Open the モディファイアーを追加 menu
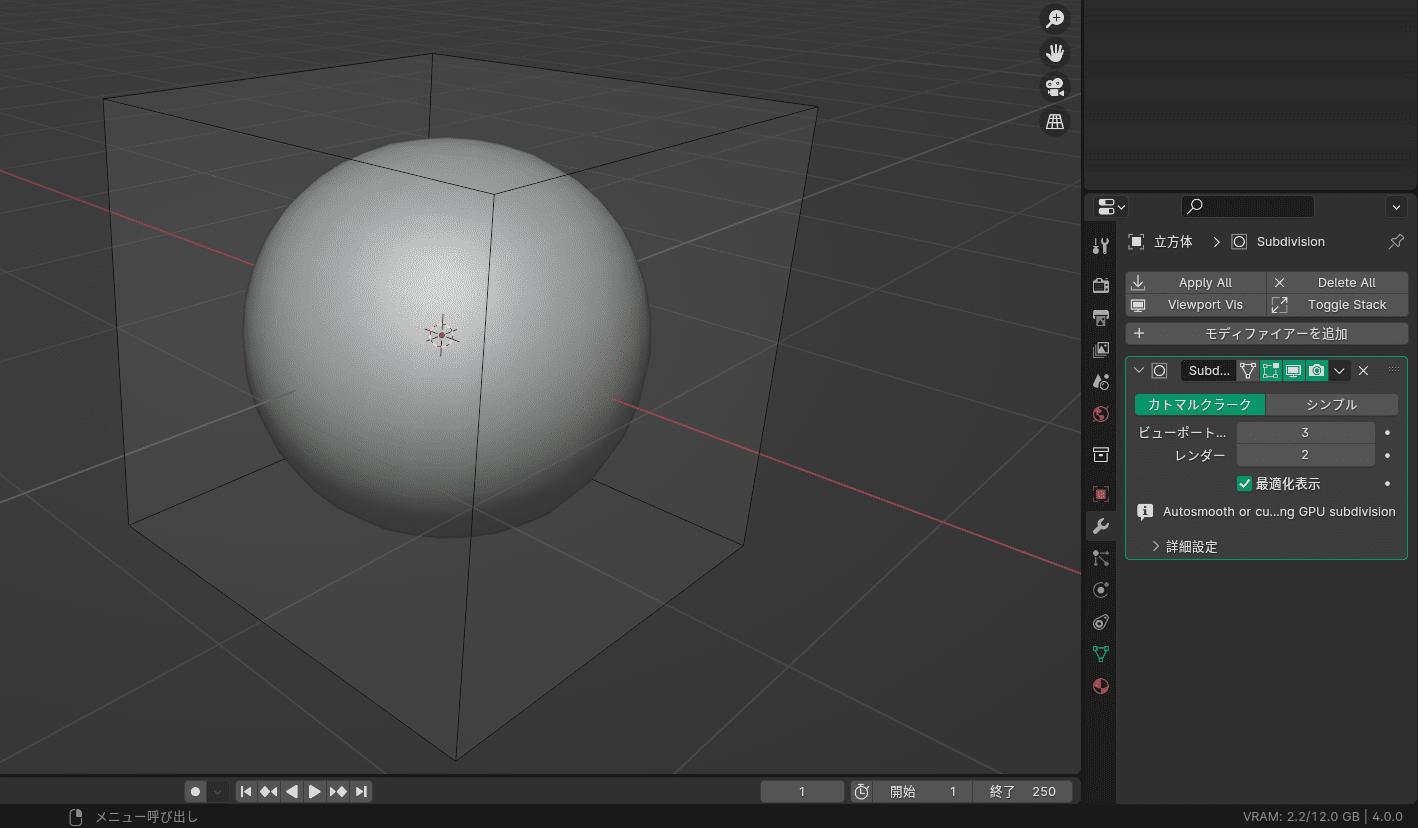Screen dimensions: 1418x828 tap(1267, 334)
